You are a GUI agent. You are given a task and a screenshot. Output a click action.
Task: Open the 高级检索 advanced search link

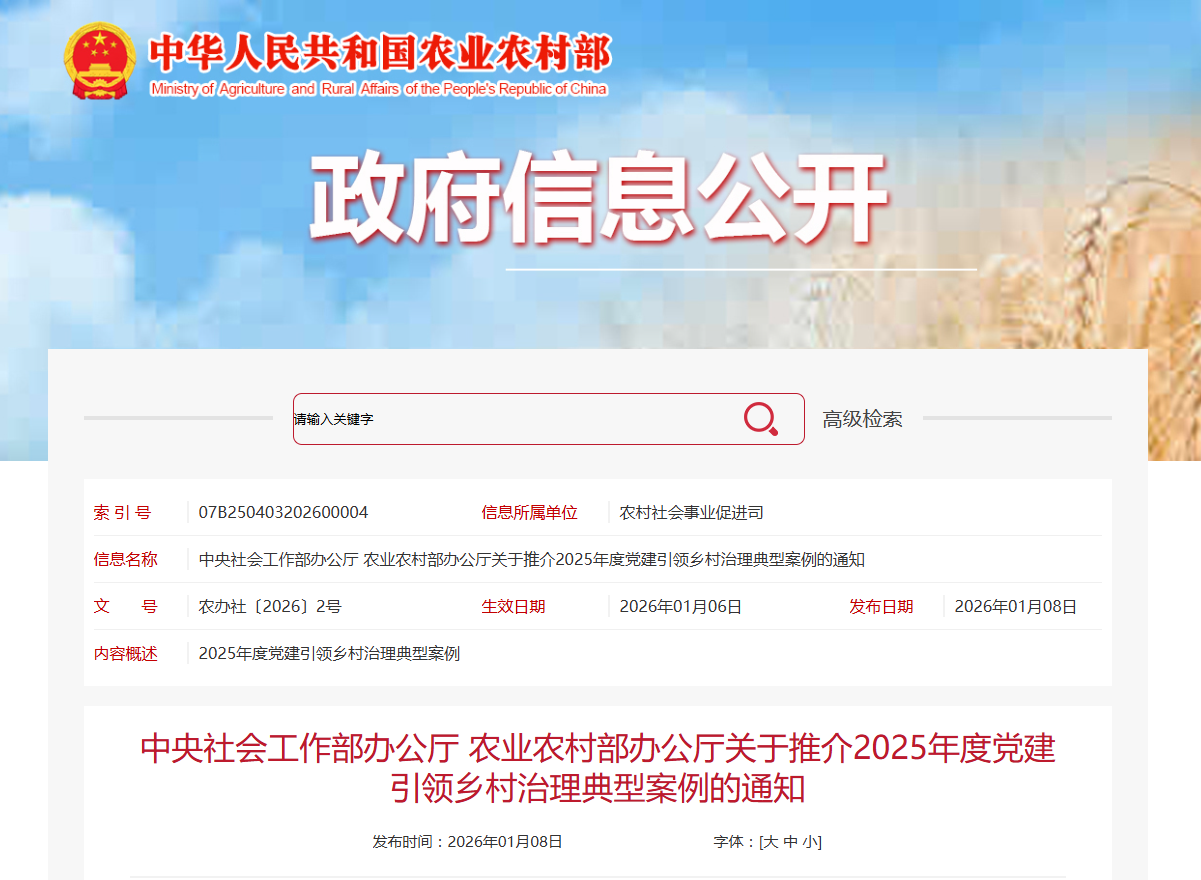pos(862,419)
